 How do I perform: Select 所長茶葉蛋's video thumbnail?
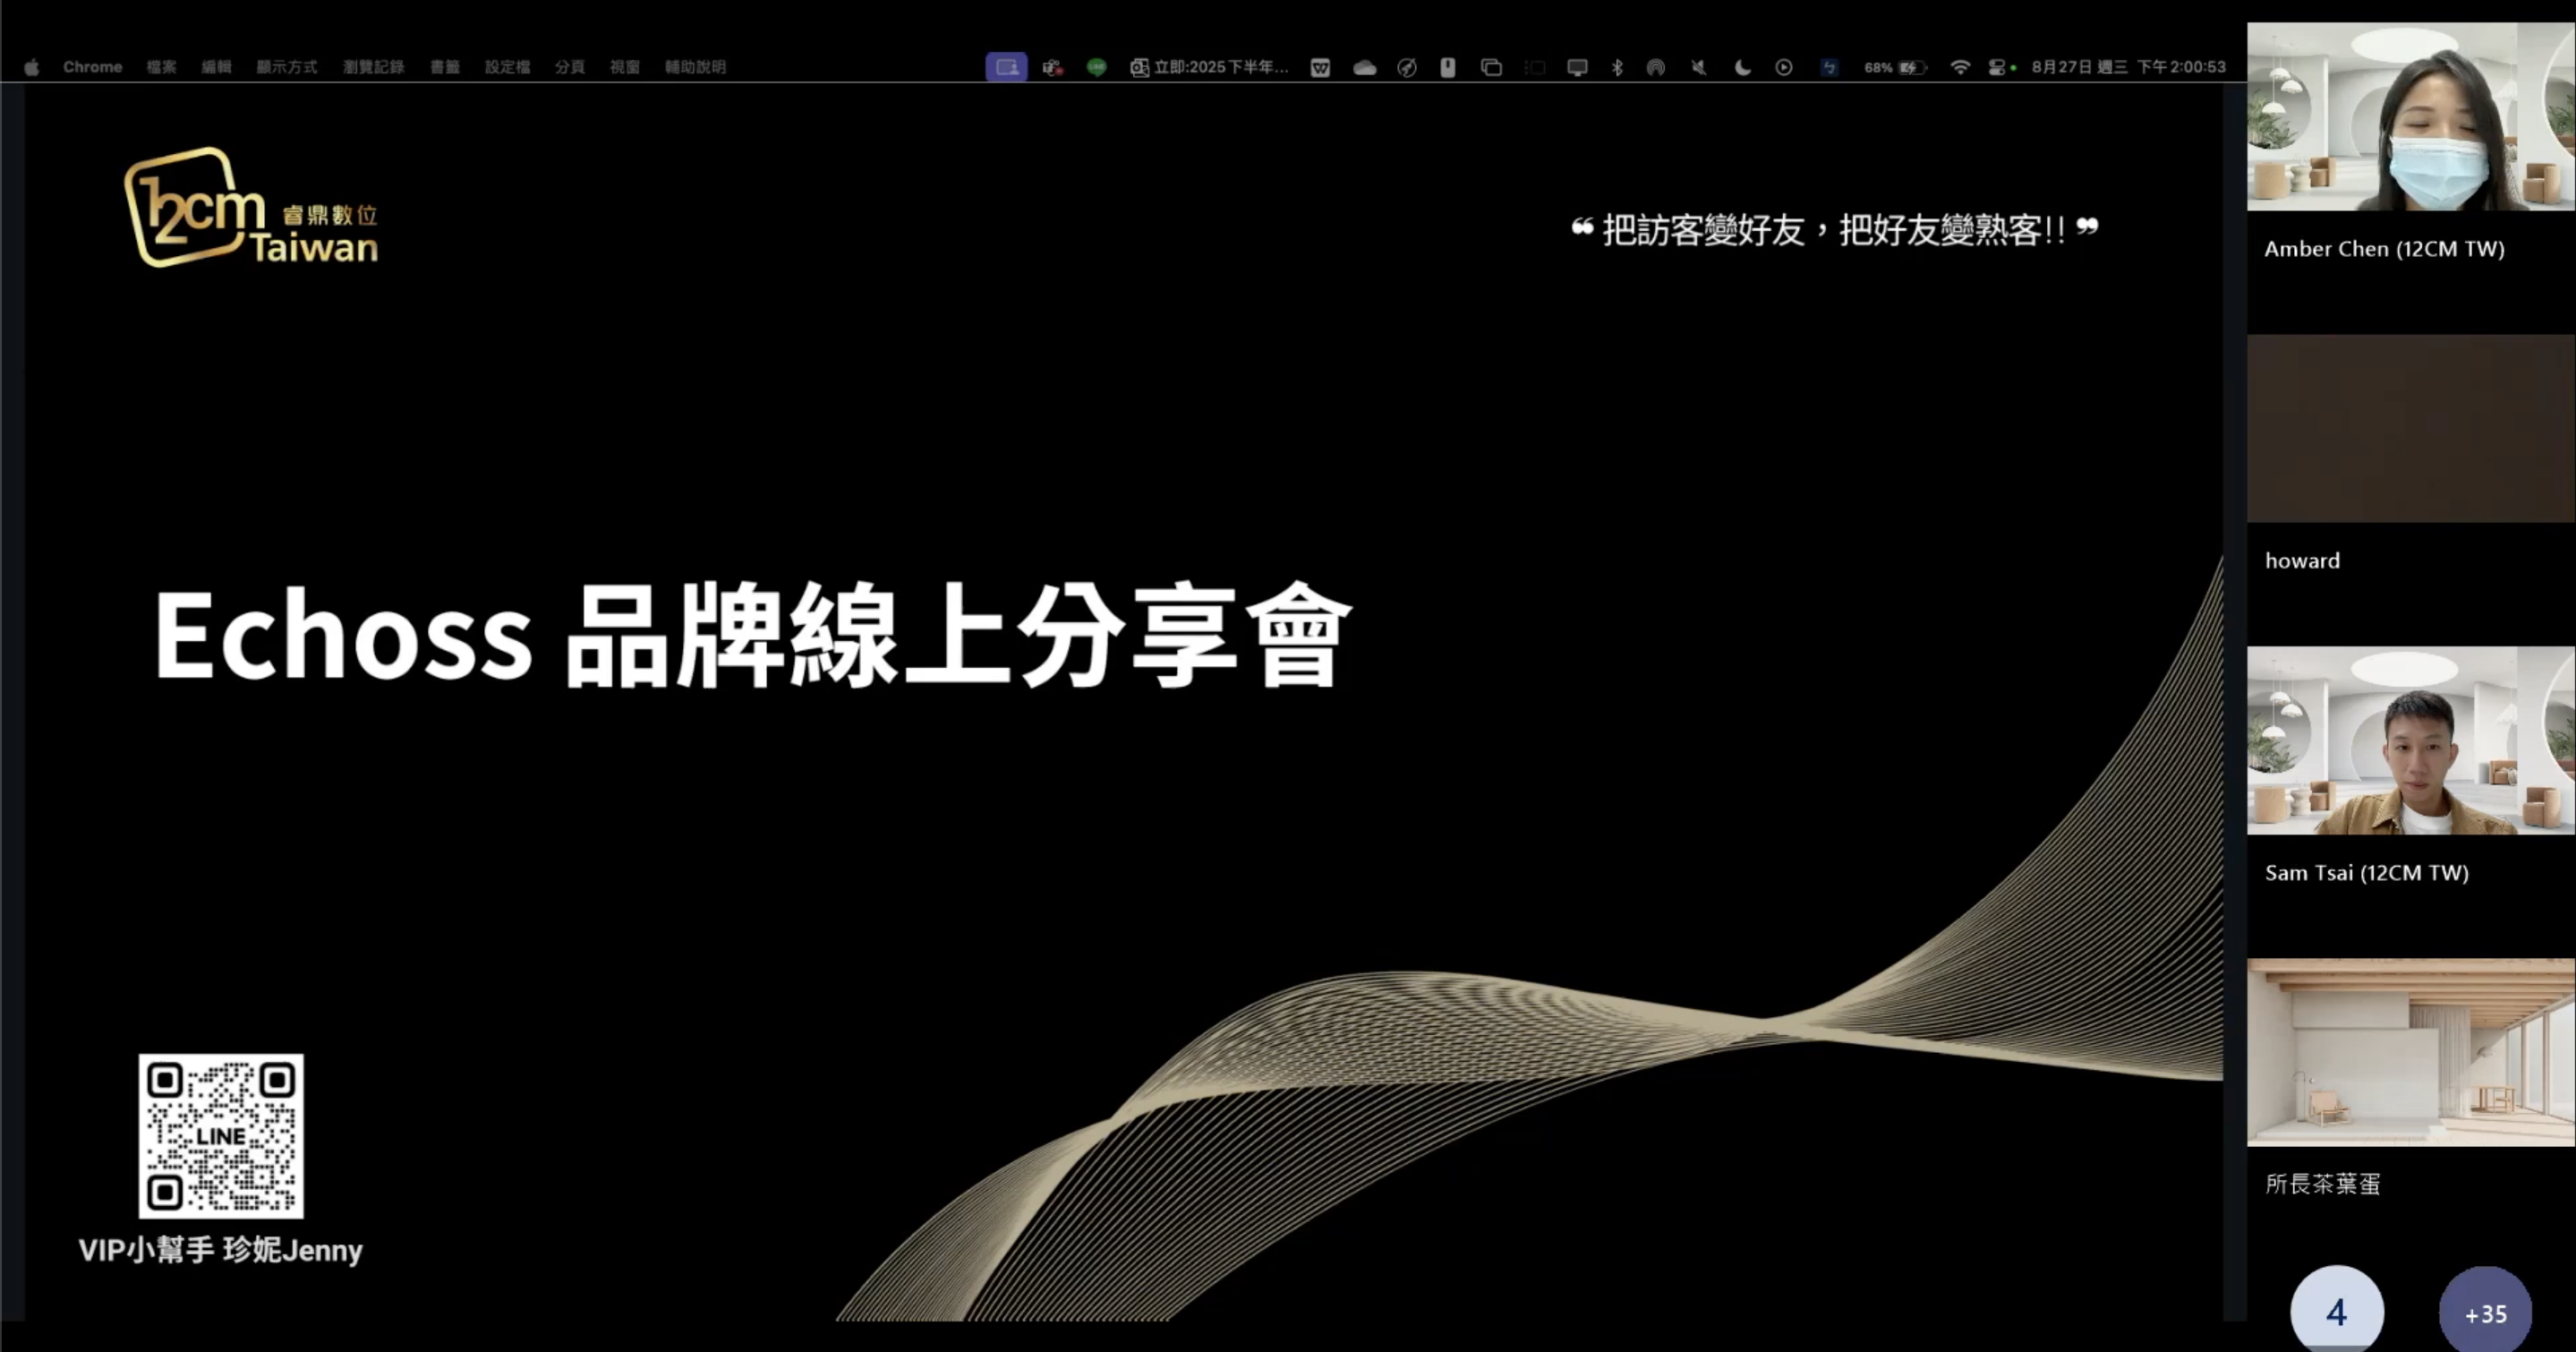(x=2411, y=1052)
